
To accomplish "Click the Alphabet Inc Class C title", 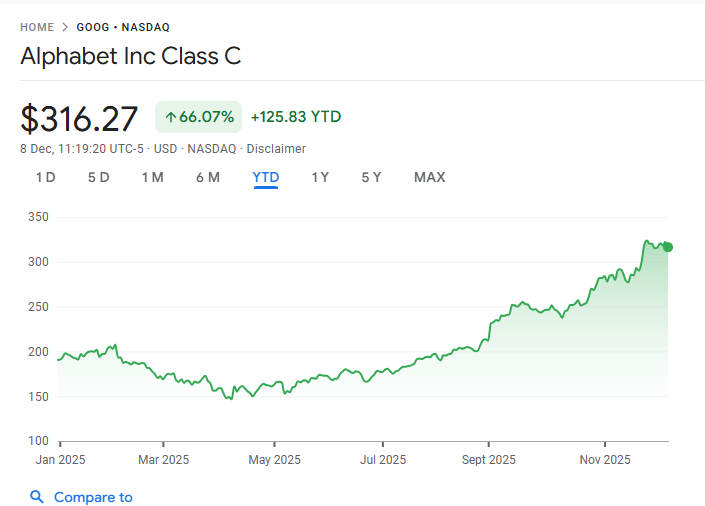I will tap(131, 56).
